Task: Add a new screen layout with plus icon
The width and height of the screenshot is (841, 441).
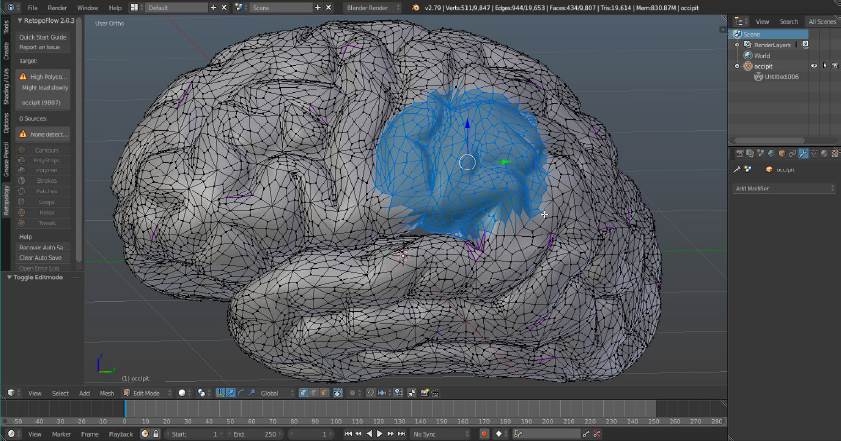Action: coord(212,7)
